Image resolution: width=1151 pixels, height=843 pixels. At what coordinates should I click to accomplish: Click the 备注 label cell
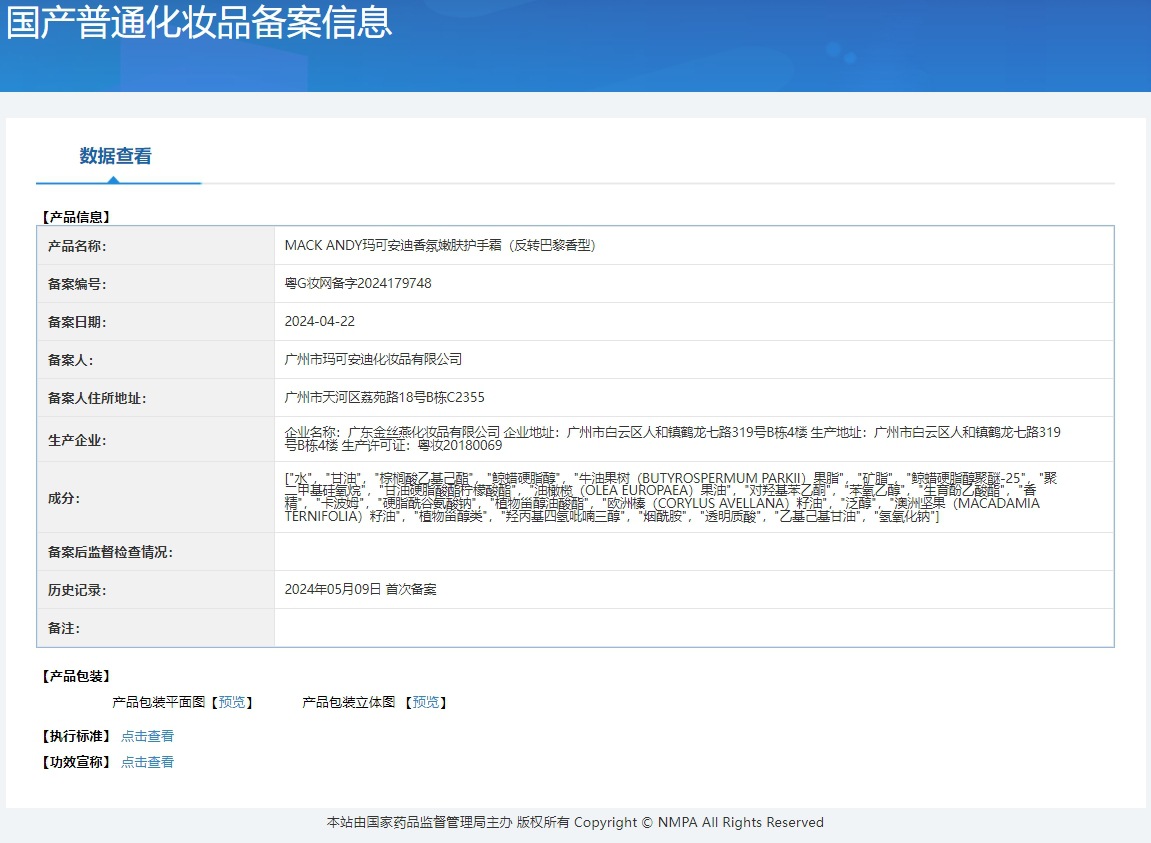coord(156,629)
